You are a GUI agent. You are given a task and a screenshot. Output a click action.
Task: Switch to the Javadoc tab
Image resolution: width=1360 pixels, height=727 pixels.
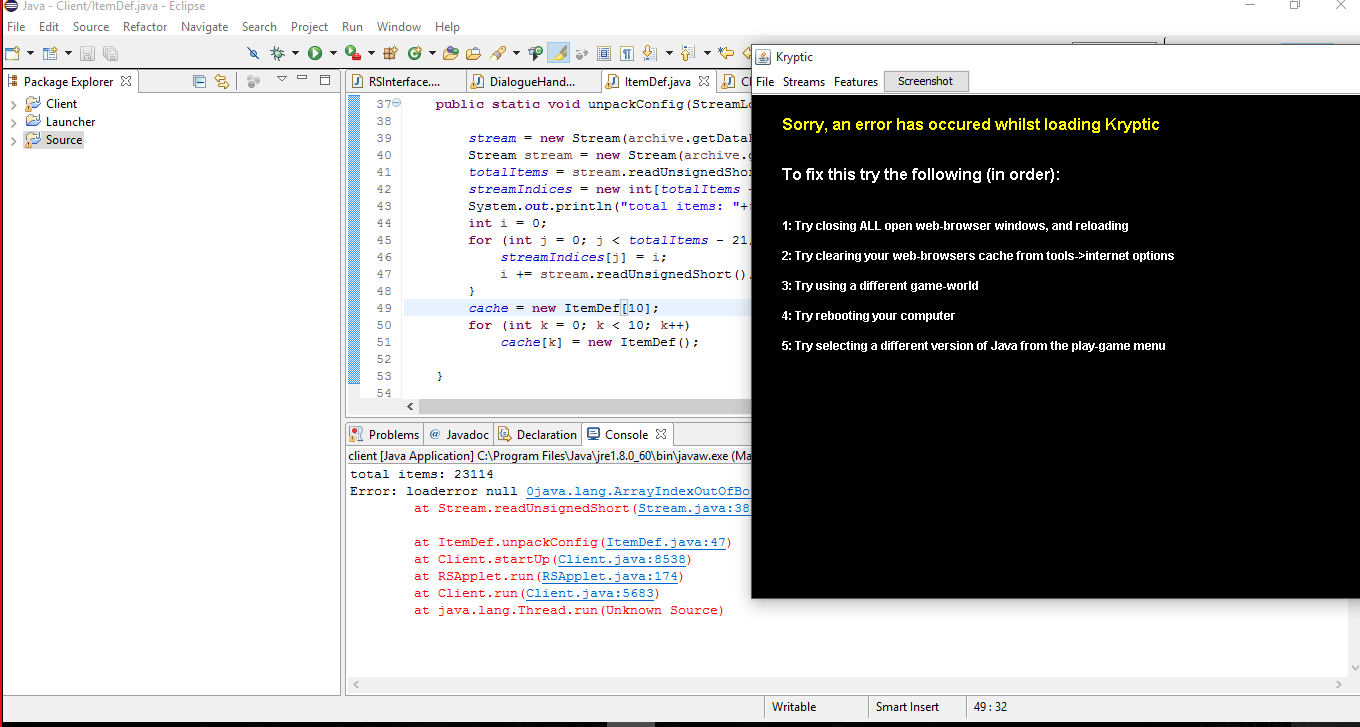click(459, 434)
